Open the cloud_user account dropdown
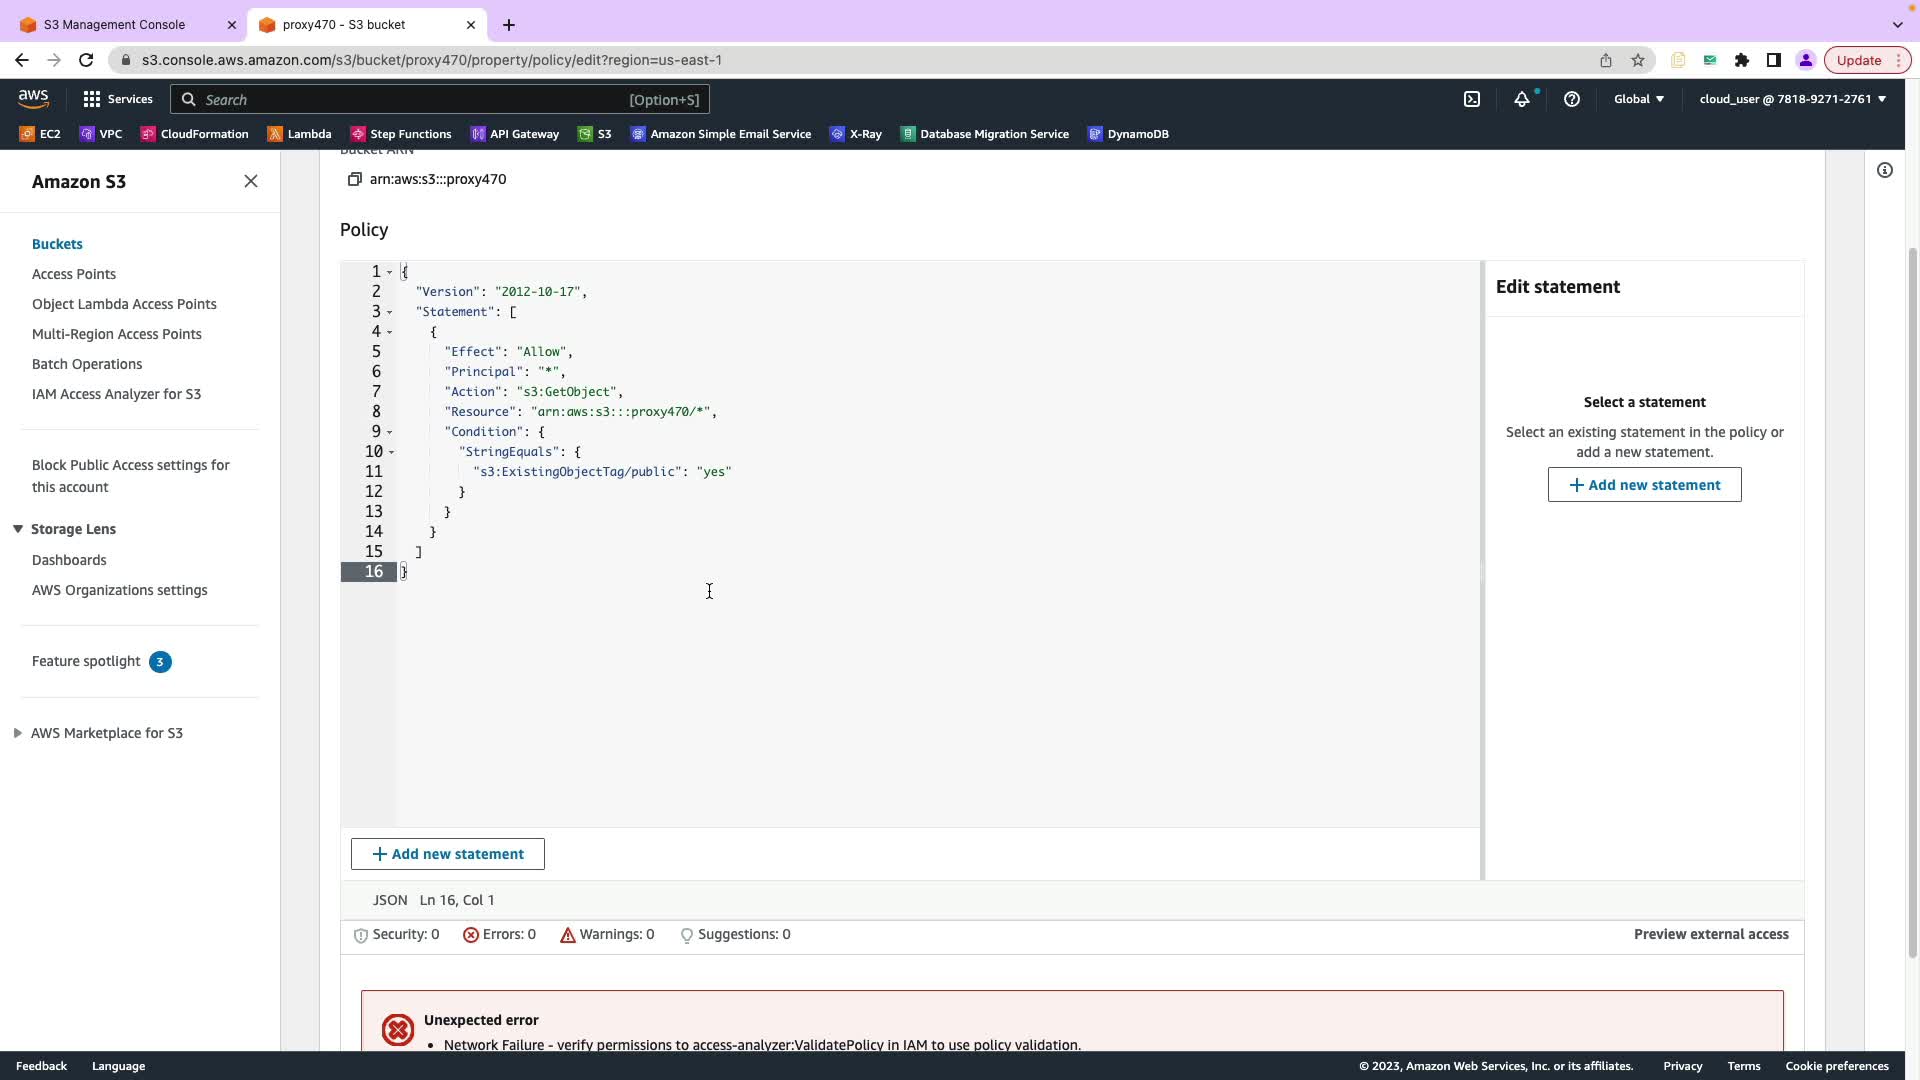The height and width of the screenshot is (1080, 1920). (x=1792, y=99)
